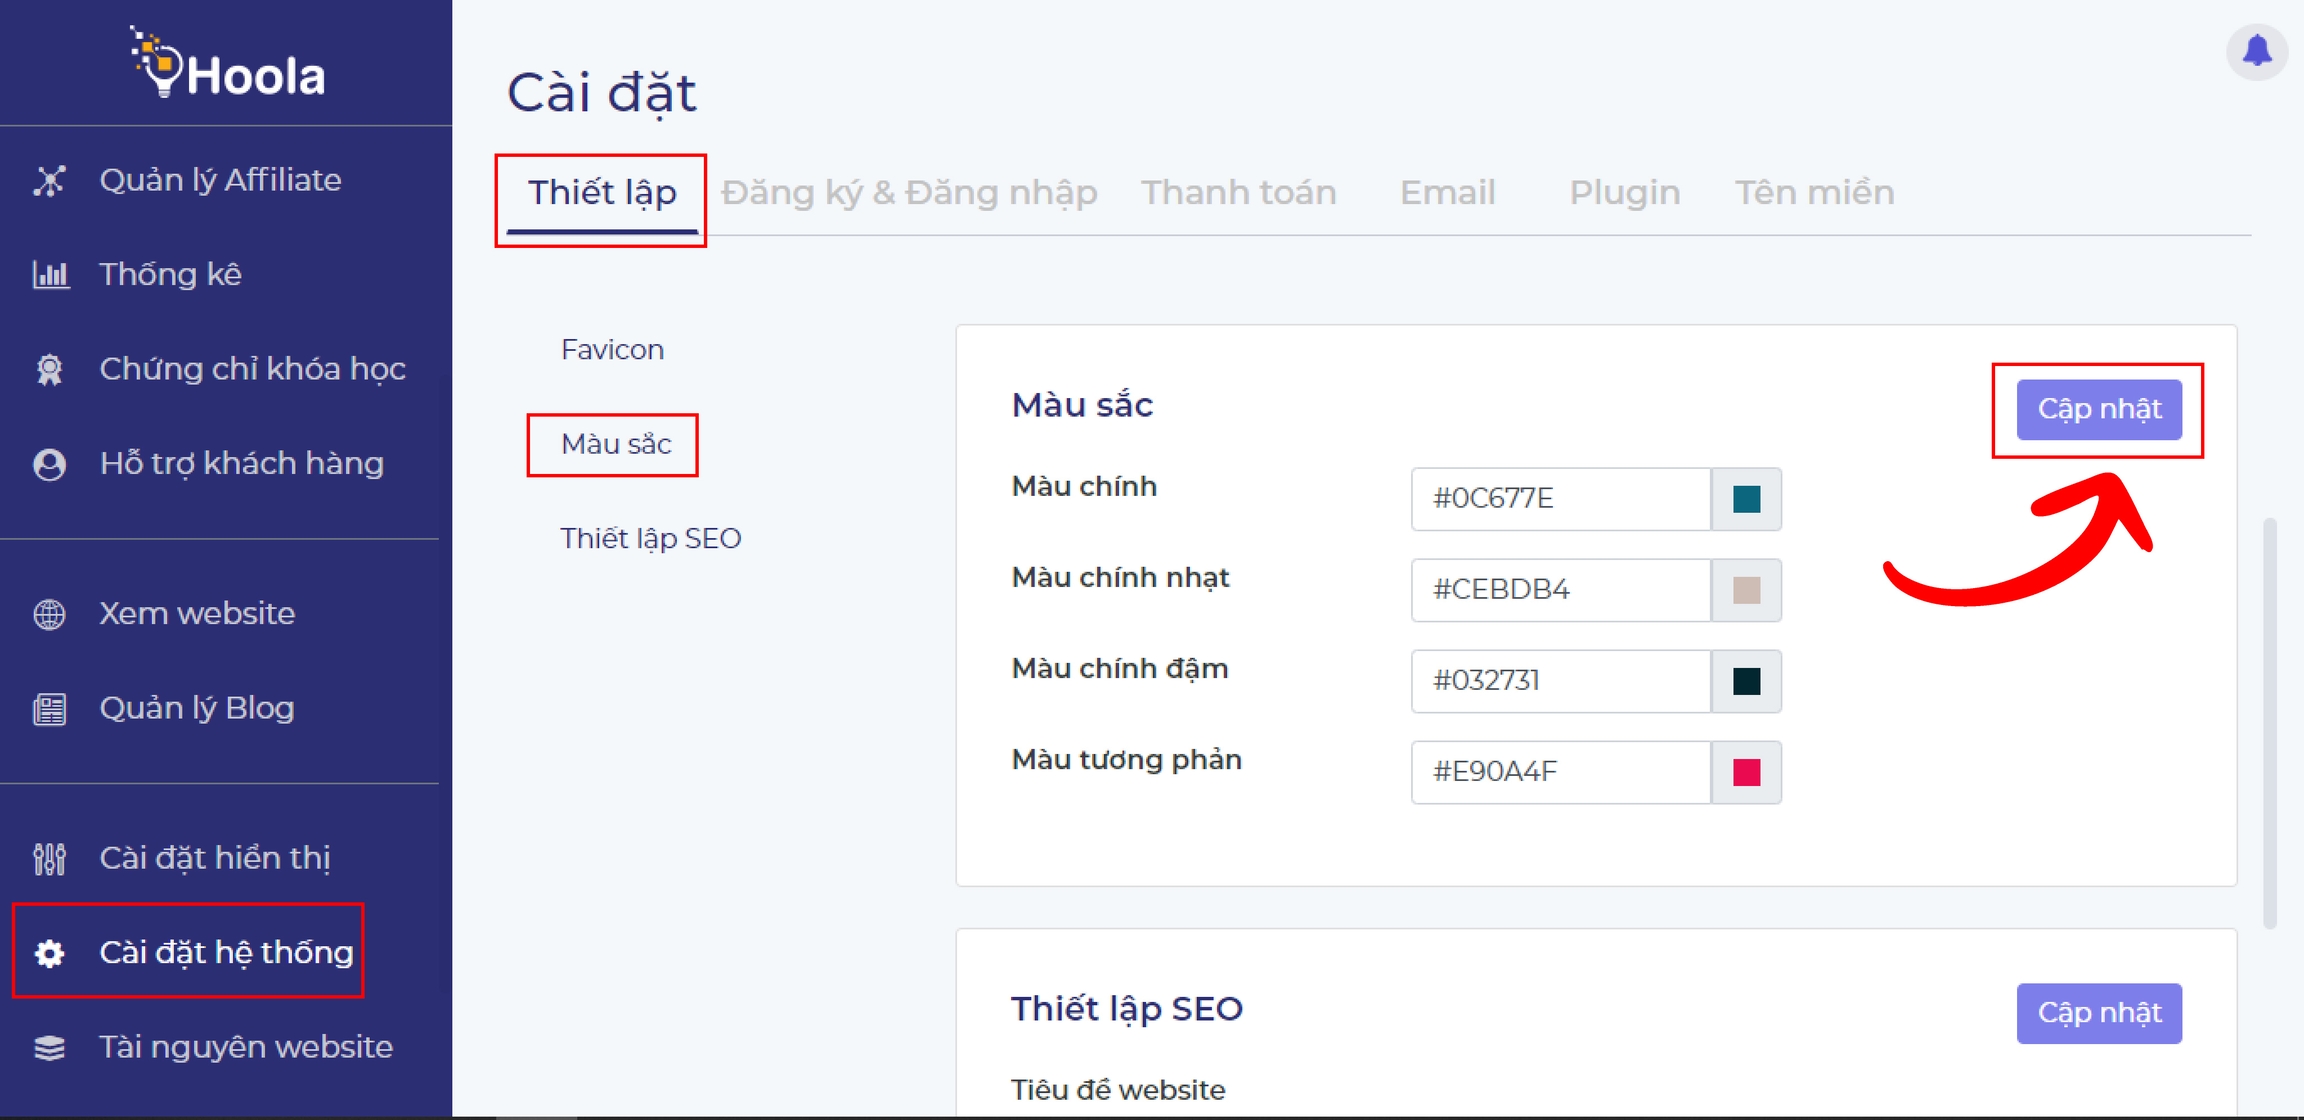Click the notification bell icon
Screen dimensions: 2304x1120
click(2257, 51)
